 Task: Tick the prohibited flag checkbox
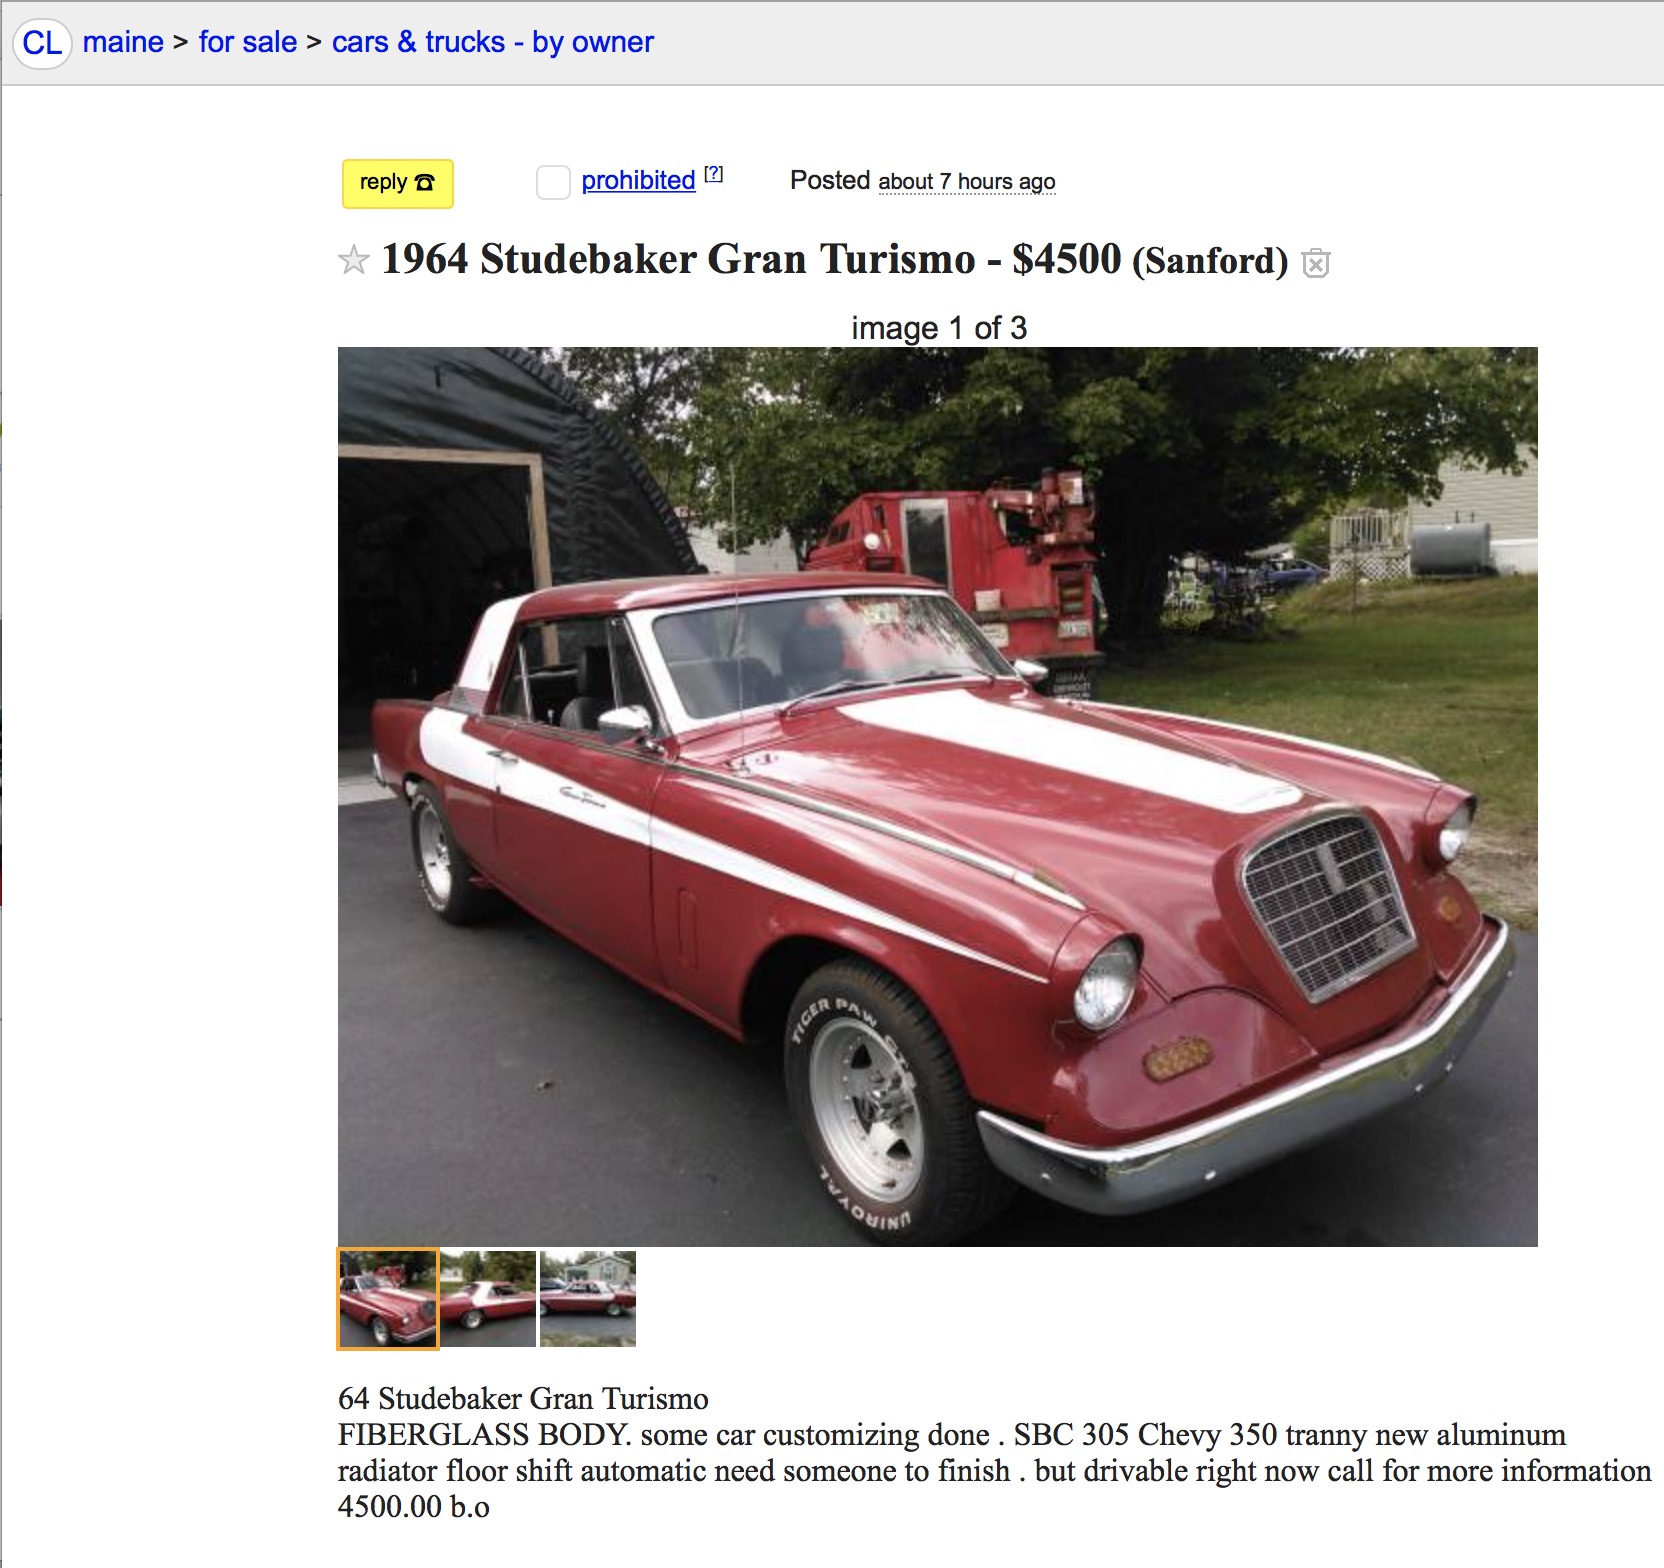pyautogui.click(x=553, y=182)
